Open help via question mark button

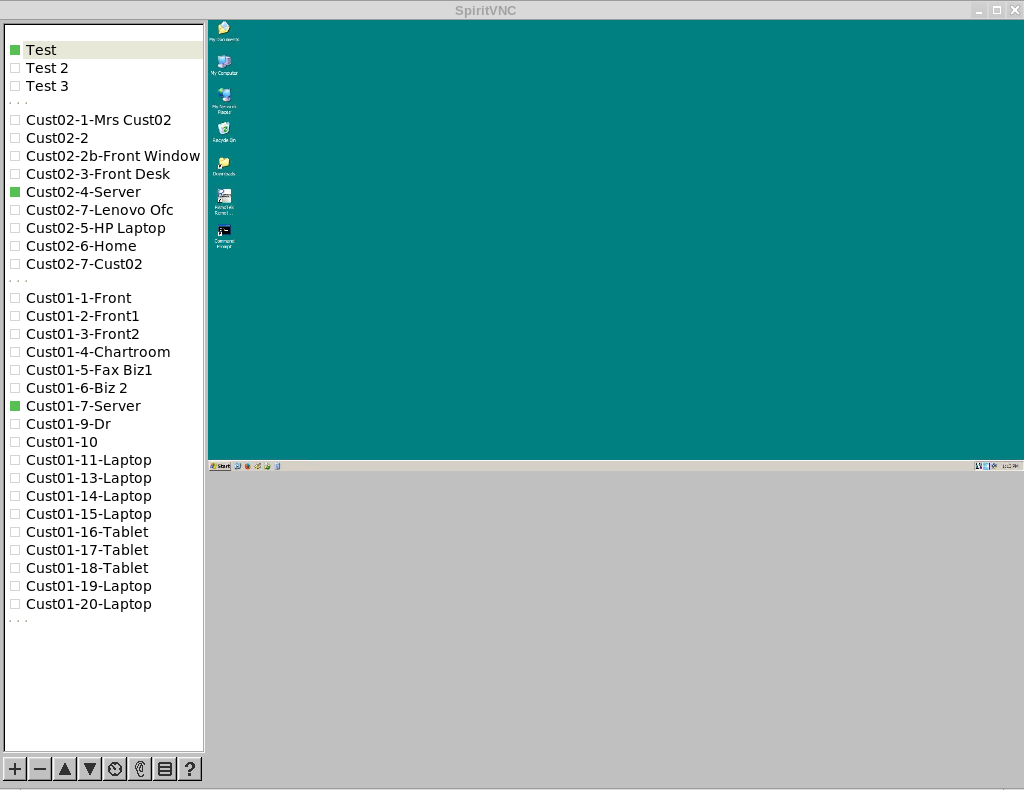click(x=189, y=769)
